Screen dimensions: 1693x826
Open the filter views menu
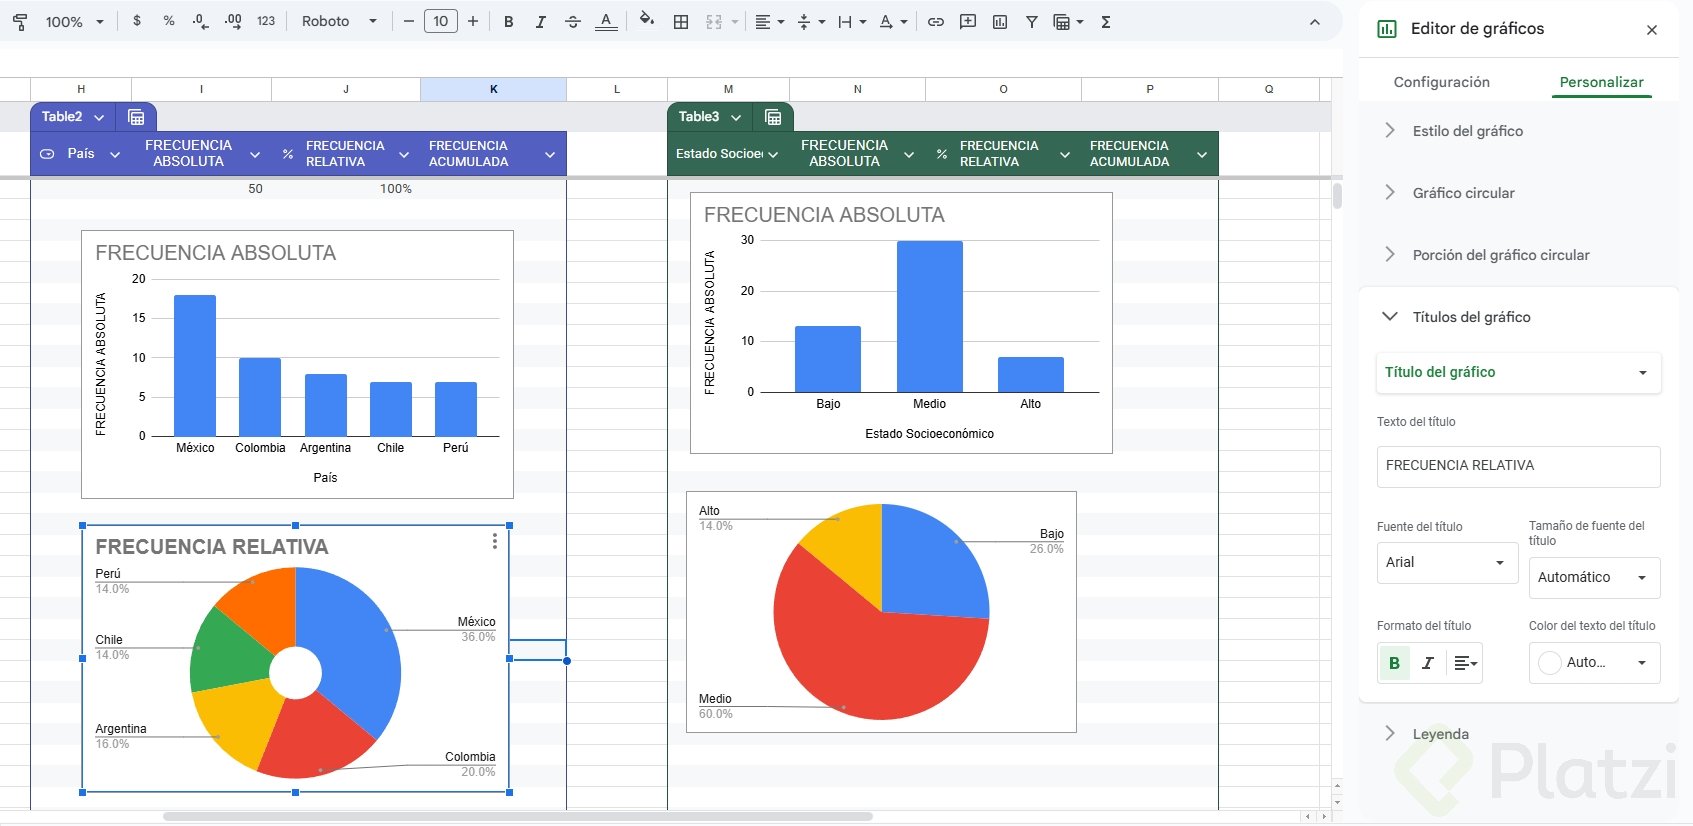pyautogui.click(x=1068, y=21)
